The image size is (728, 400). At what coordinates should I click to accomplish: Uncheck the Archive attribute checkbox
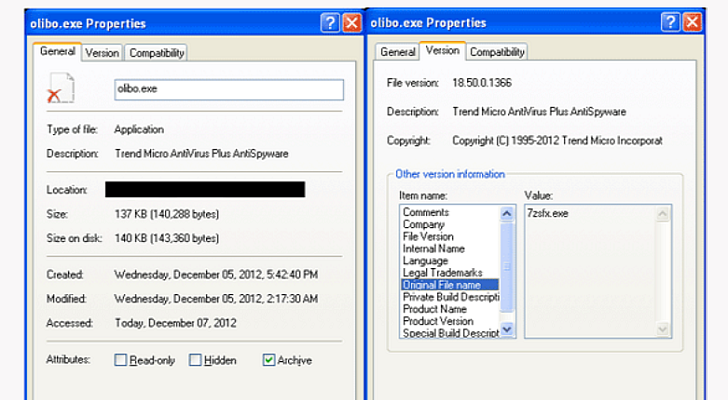click(x=269, y=360)
